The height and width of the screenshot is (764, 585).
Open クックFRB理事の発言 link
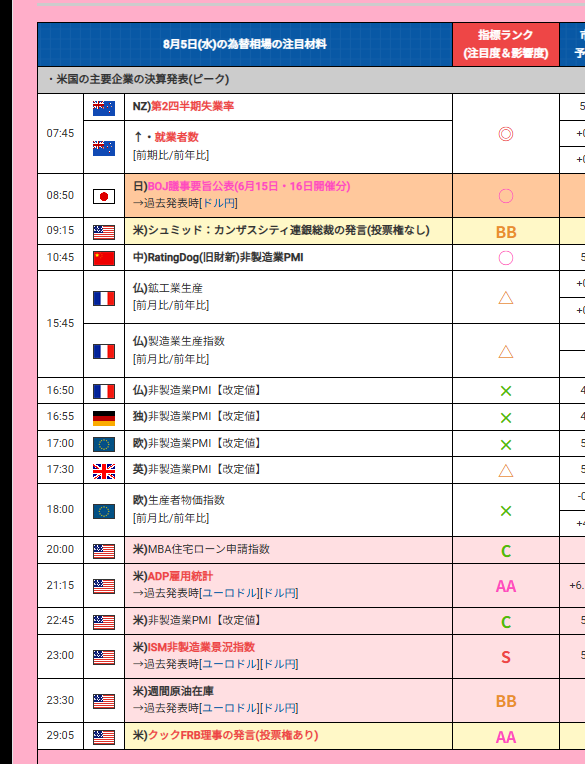(x=233, y=735)
